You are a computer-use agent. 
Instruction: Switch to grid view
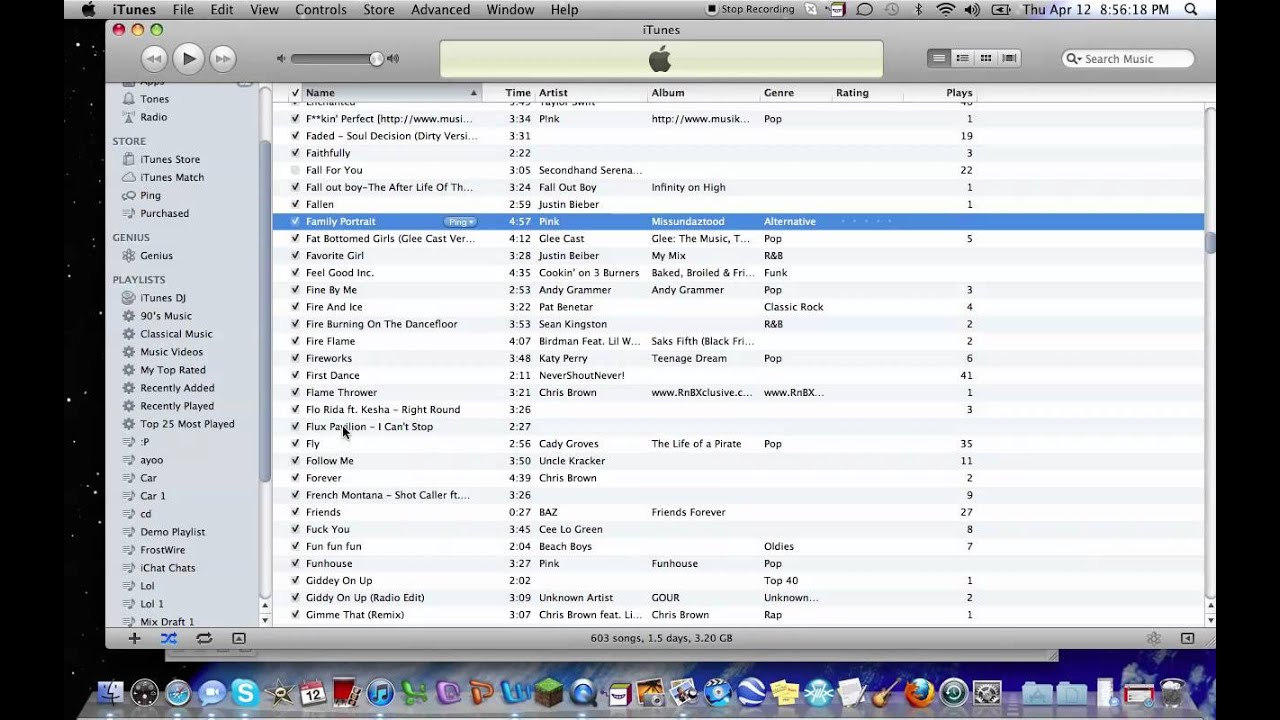point(985,58)
